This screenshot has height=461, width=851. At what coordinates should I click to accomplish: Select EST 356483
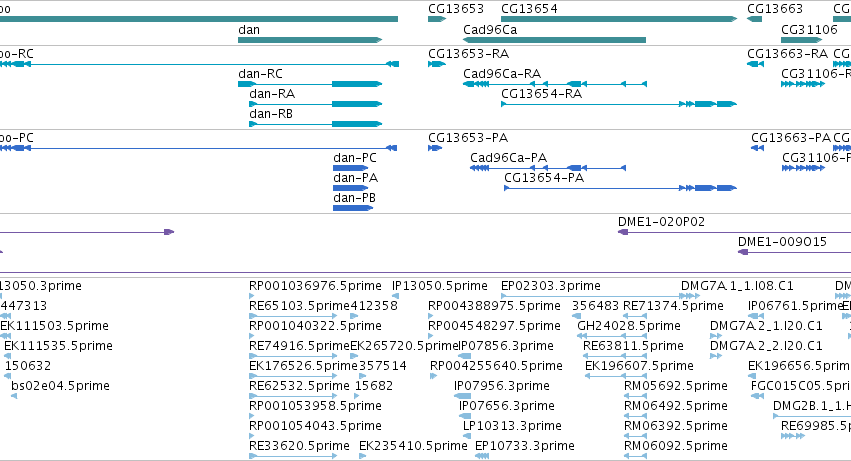pyautogui.click(x=595, y=306)
